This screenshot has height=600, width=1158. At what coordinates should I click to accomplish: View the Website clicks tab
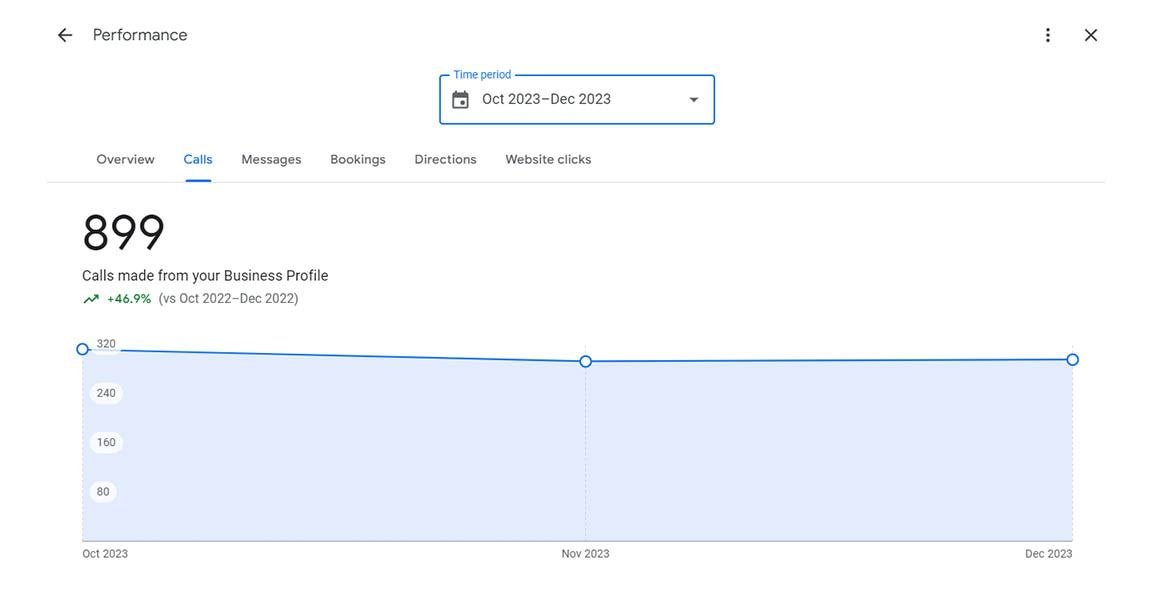[548, 160]
